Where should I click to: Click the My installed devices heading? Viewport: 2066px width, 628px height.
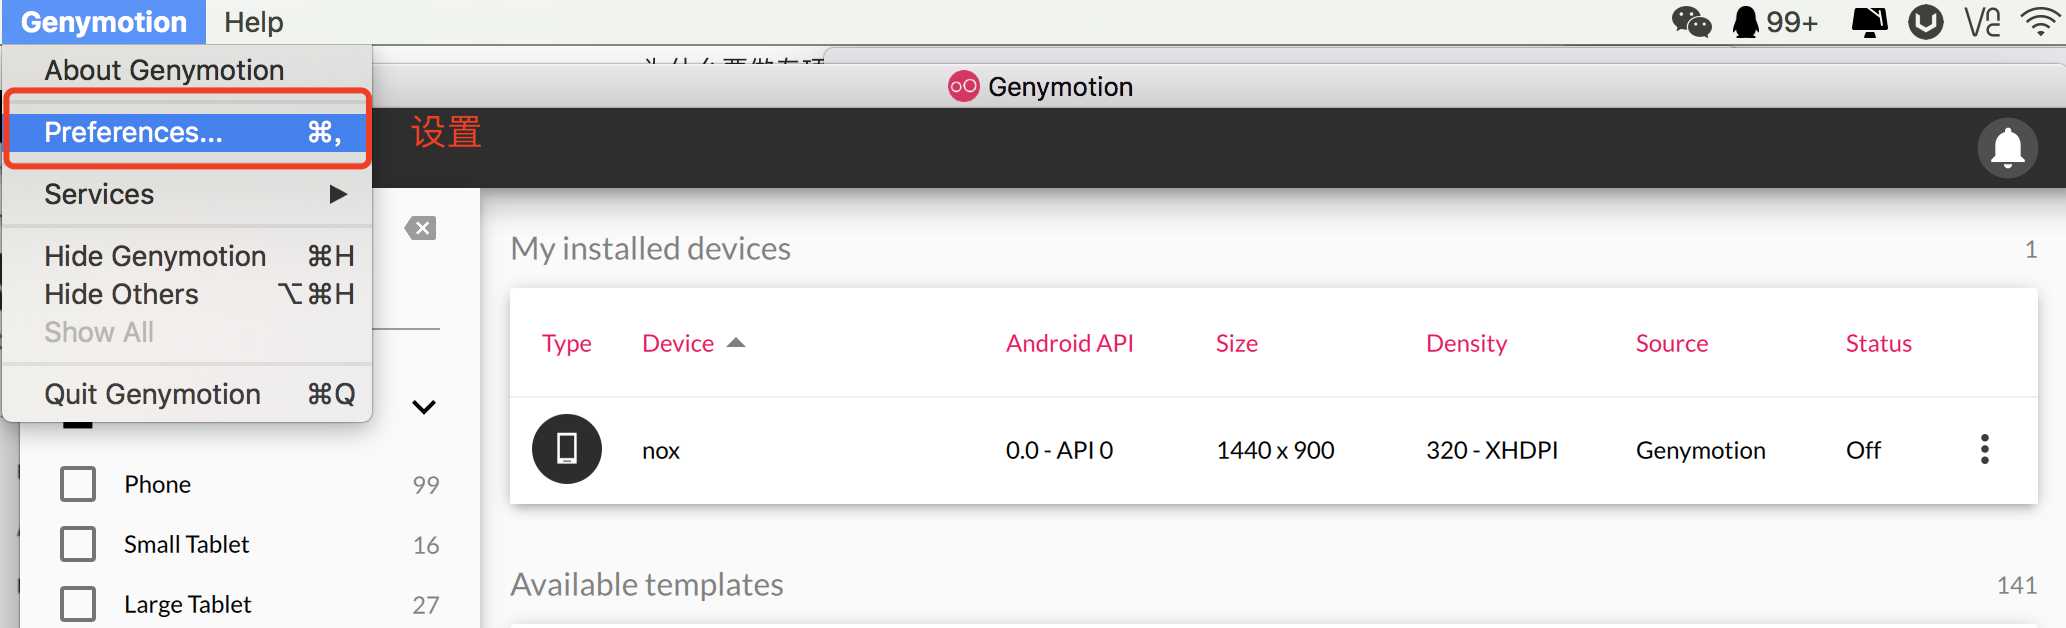click(x=650, y=248)
